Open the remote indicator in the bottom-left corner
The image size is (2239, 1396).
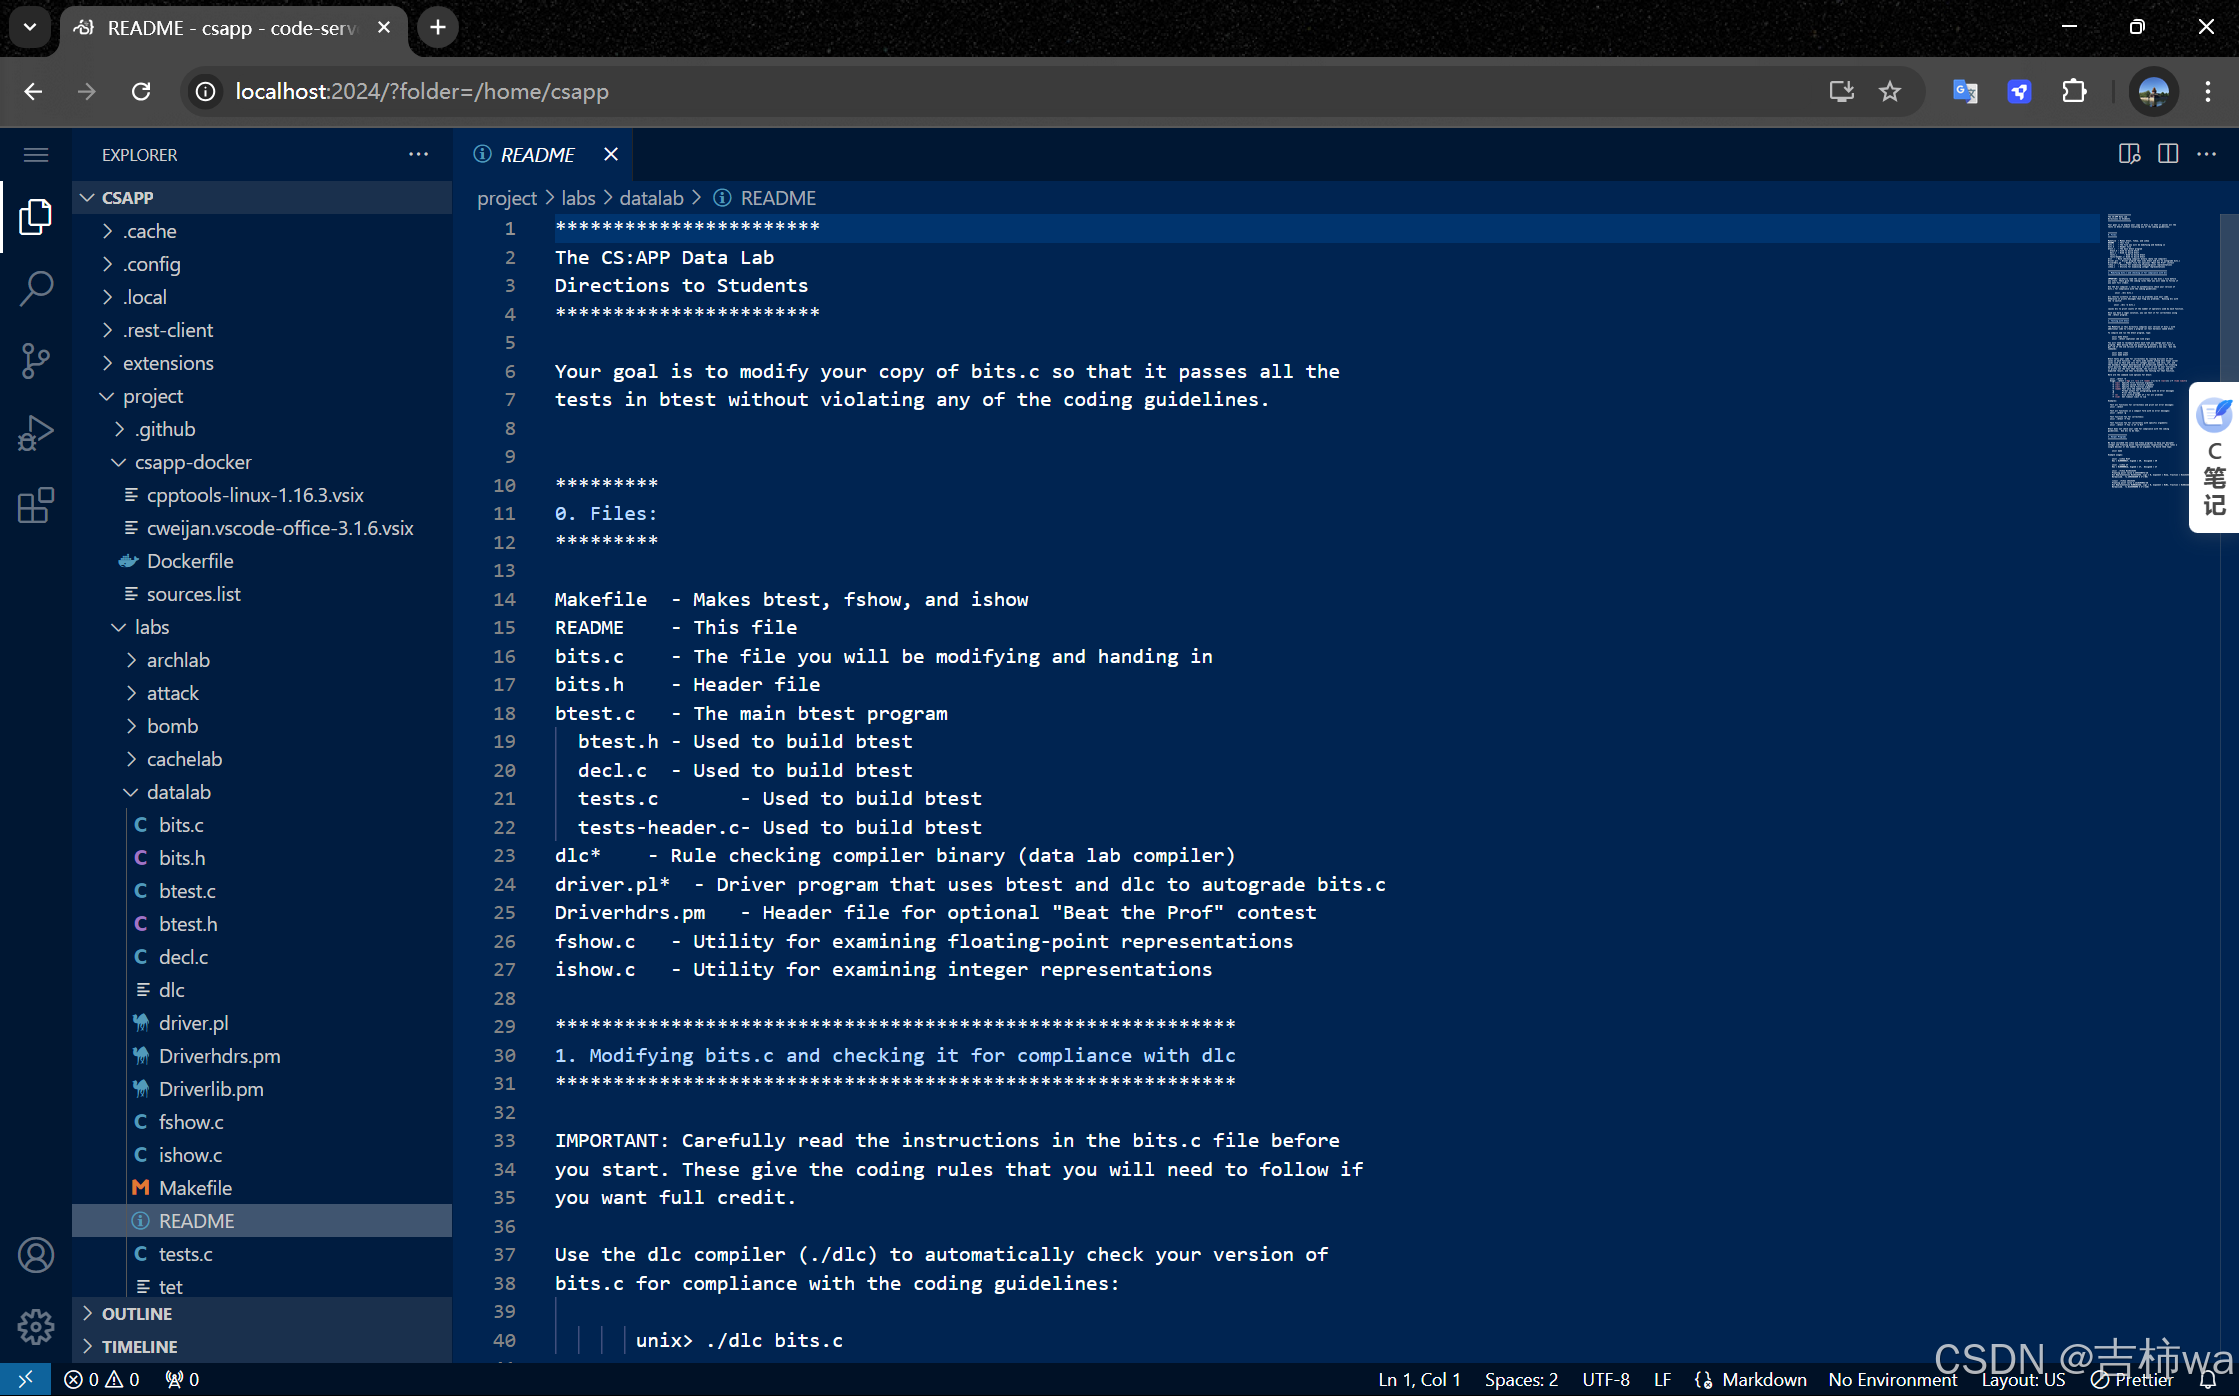(x=26, y=1378)
